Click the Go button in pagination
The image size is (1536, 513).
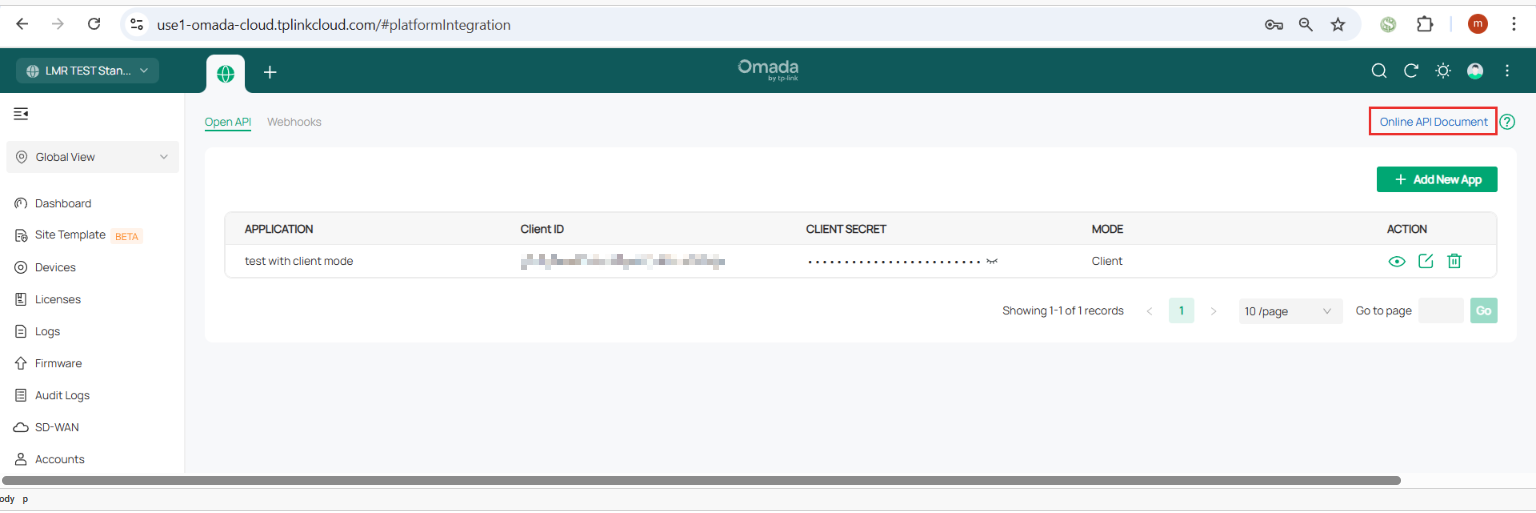(1484, 311)
